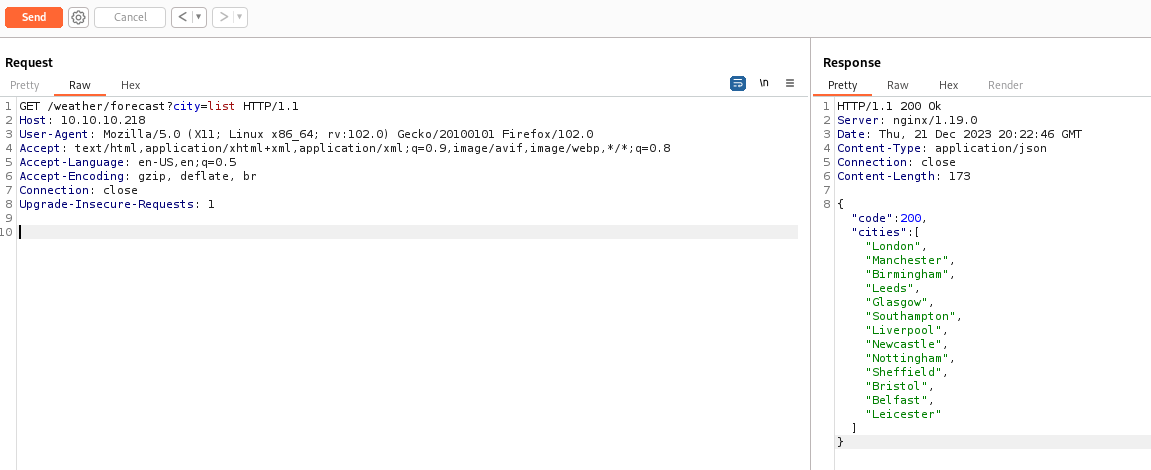This screenshot has height=470, width=1151.
Task: Go back to the previous request
Action: tap(181, 17)
